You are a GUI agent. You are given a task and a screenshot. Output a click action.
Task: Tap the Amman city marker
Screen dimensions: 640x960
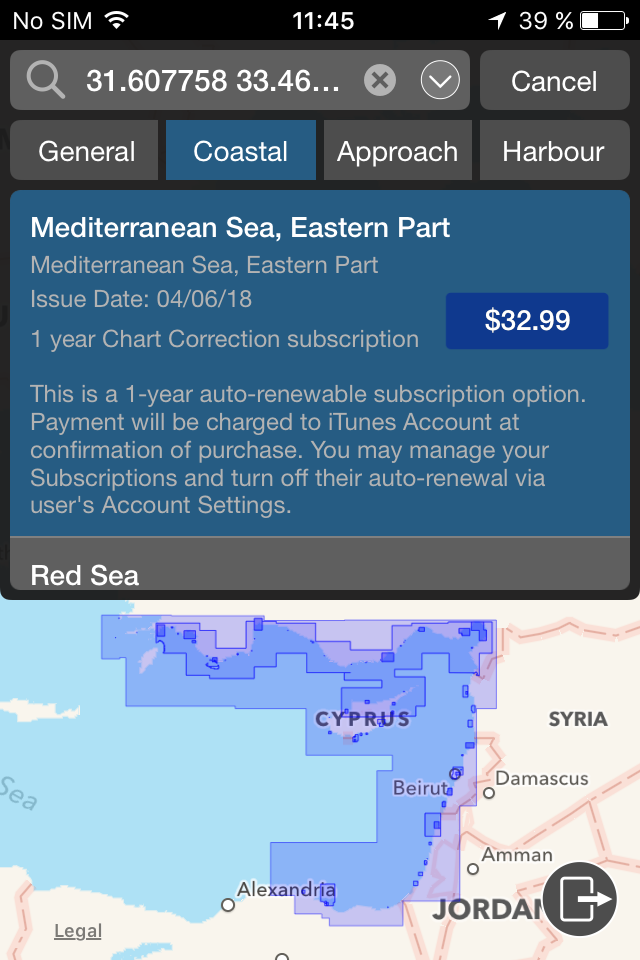click(473, 869)
